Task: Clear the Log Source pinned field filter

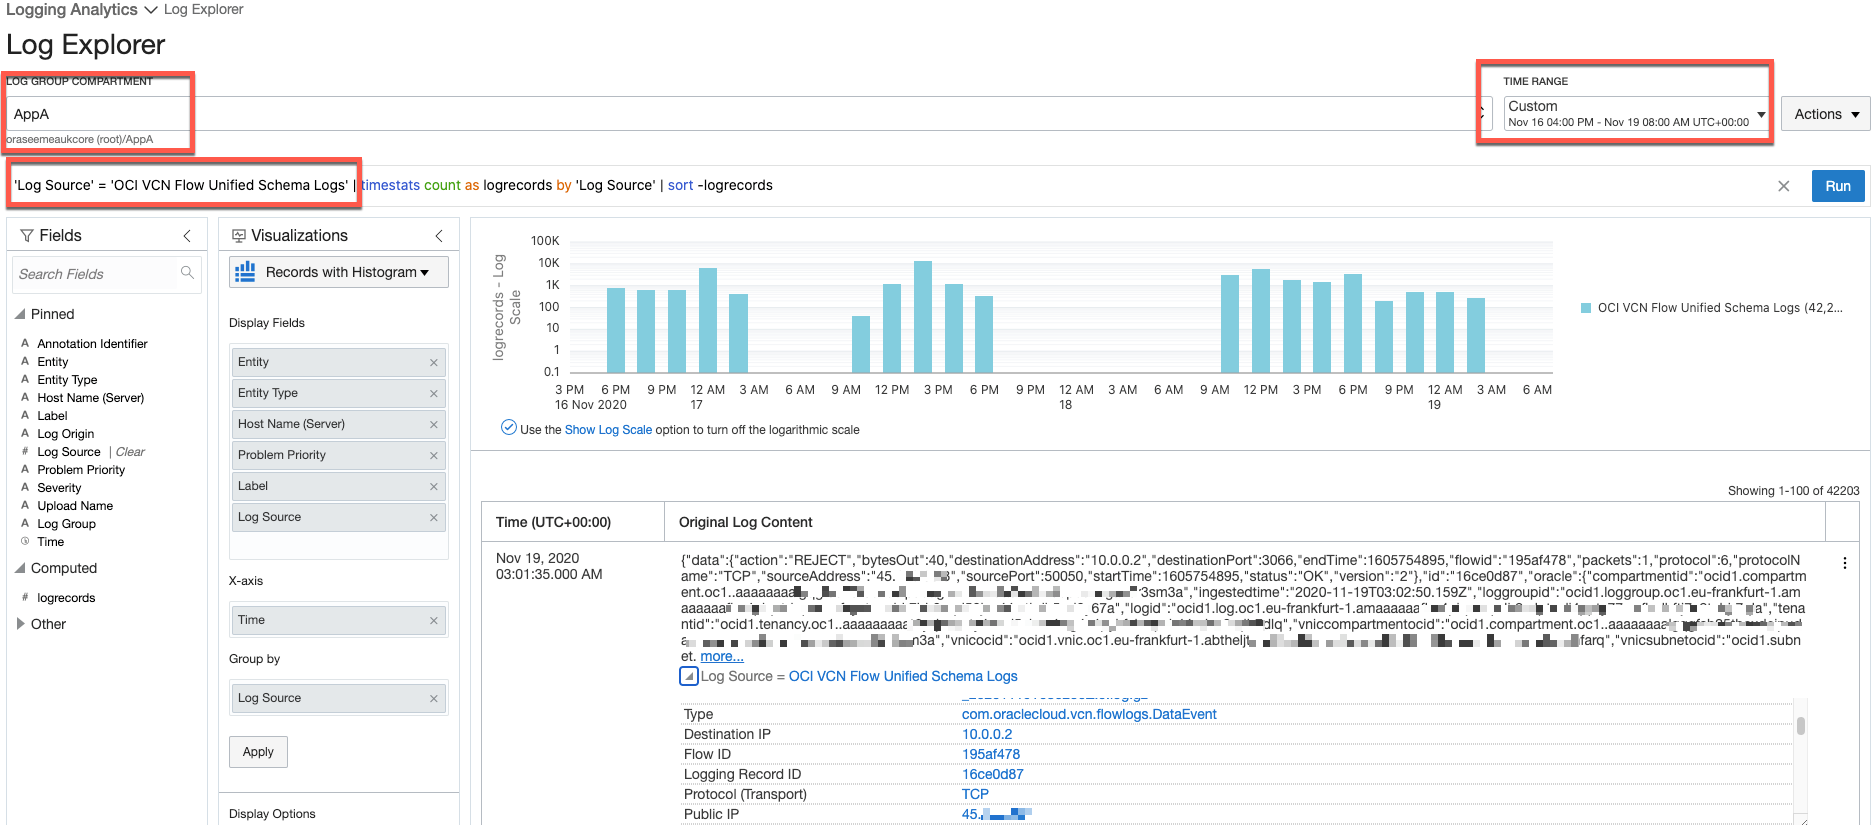Action: pos(130,452)
